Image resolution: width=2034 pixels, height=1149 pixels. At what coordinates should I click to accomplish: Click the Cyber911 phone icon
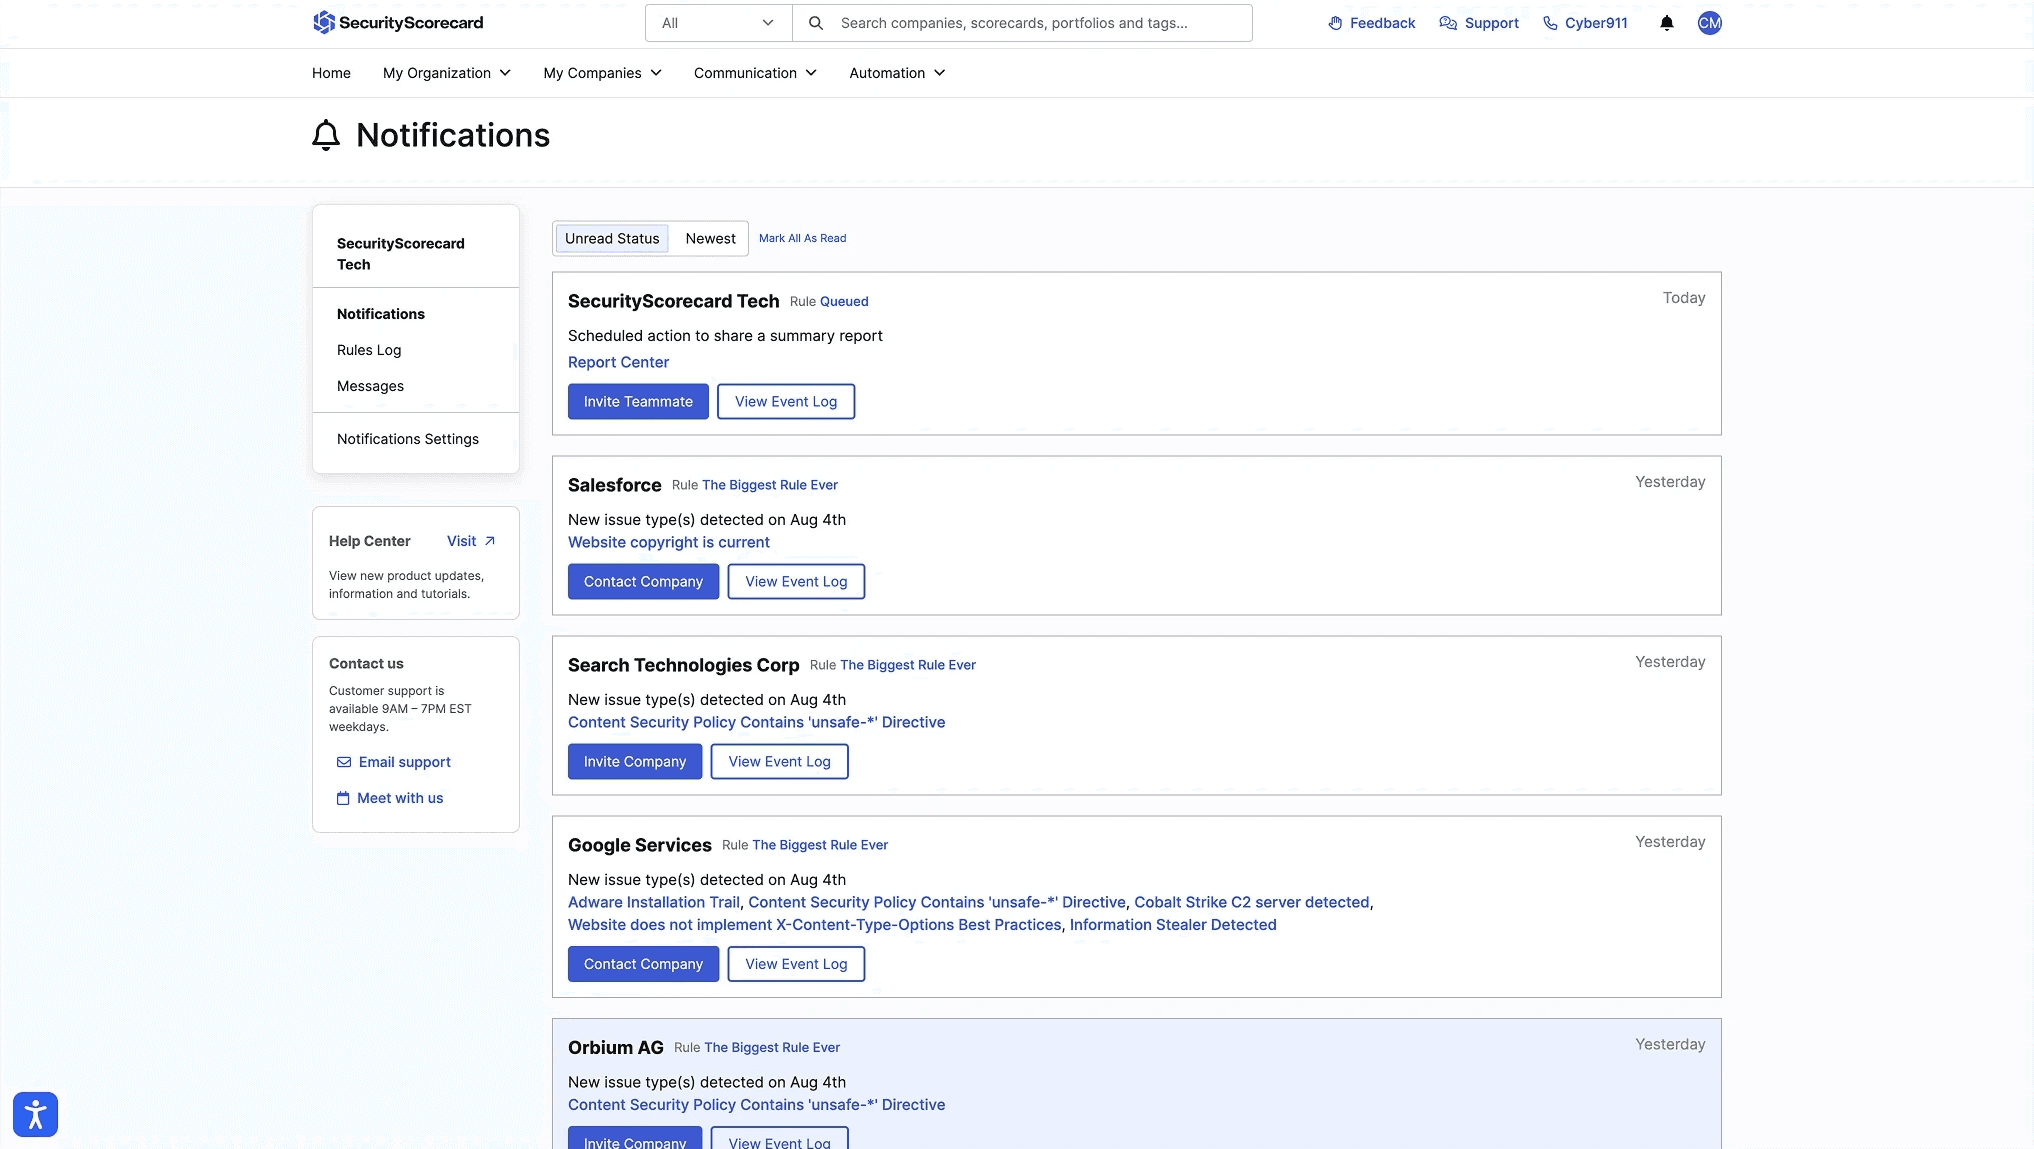point(1550,23)
